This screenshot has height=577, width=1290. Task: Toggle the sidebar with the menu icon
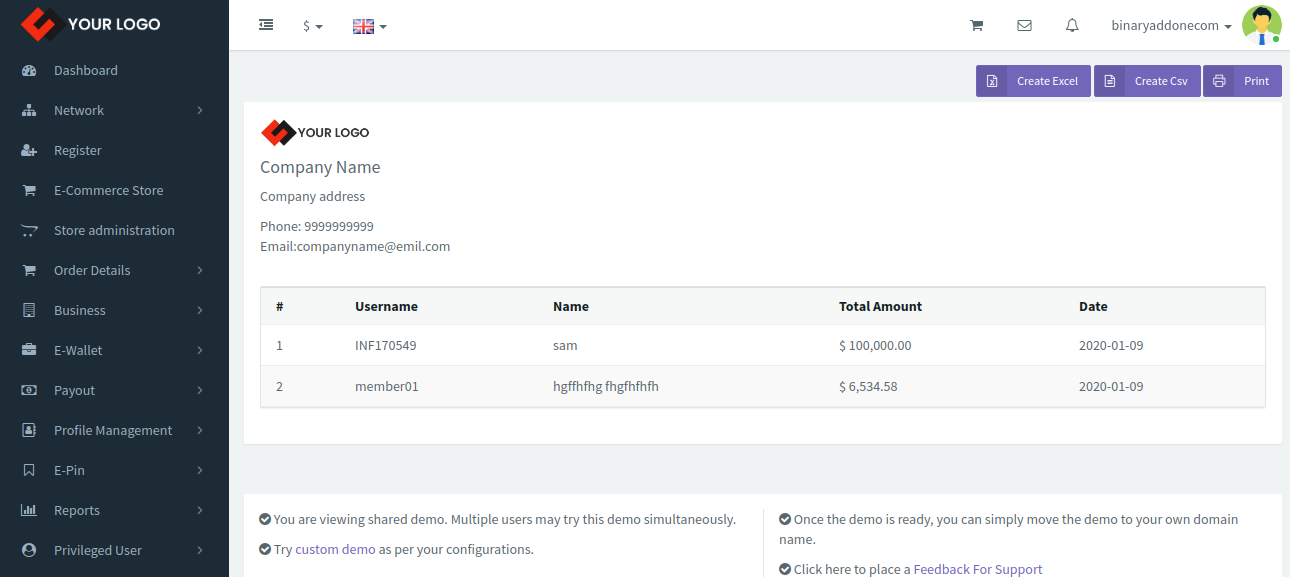(x=266, y=25)
